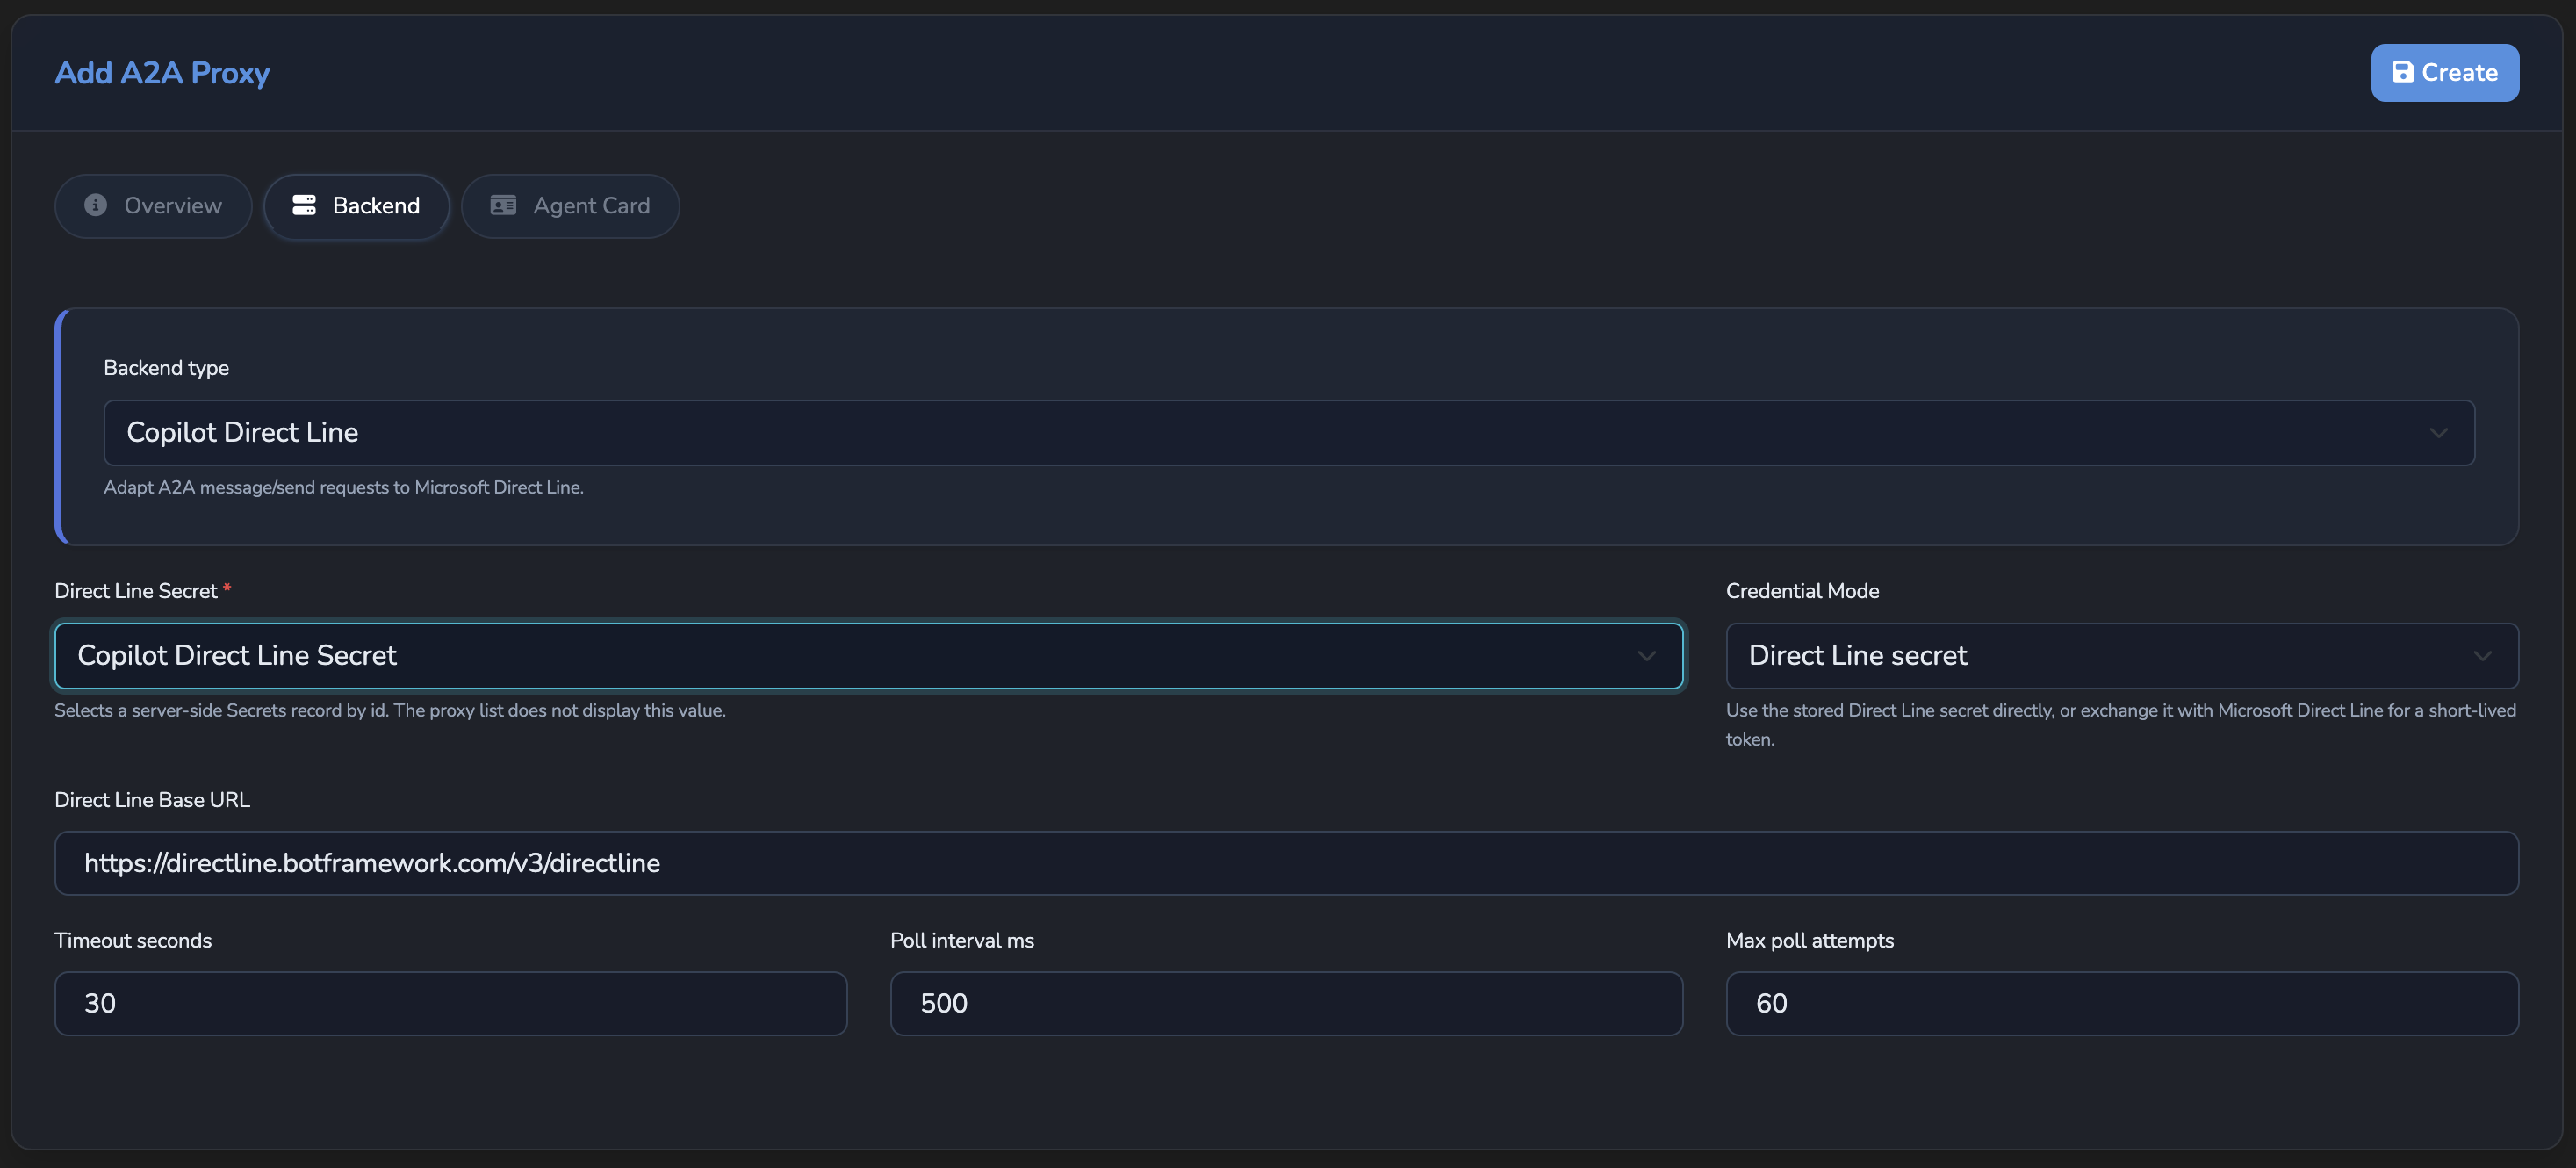Click the info icon on Overview tab
The width and height of the screenshot is (2576, 1168).
coord(96,205)
